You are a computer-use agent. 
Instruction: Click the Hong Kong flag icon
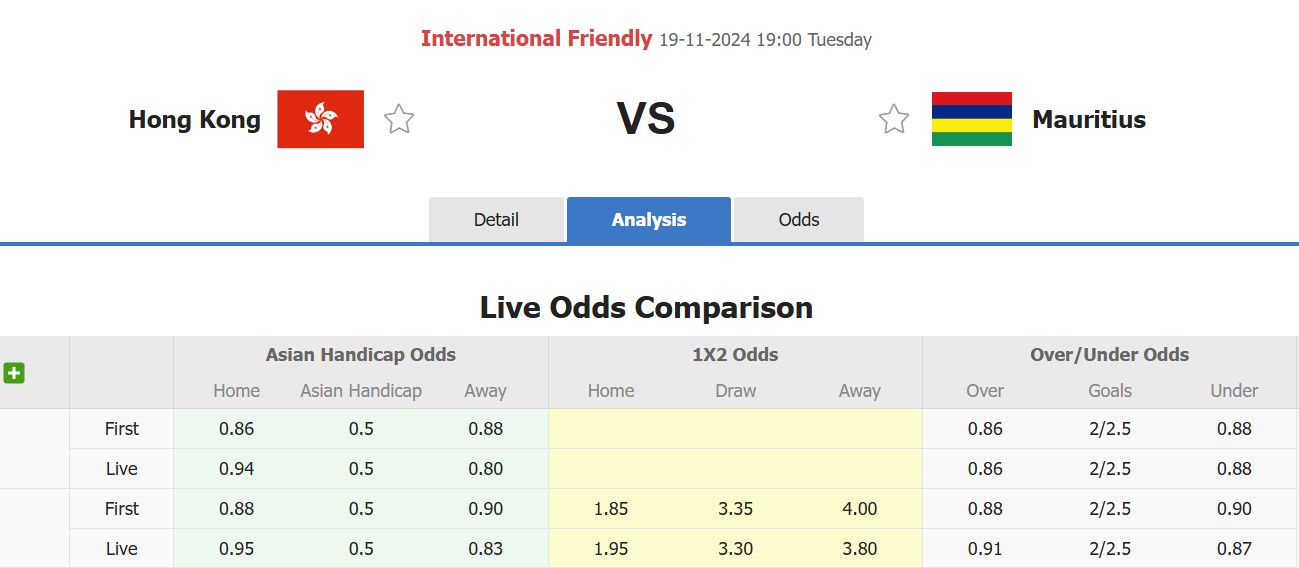pos(320,119)
